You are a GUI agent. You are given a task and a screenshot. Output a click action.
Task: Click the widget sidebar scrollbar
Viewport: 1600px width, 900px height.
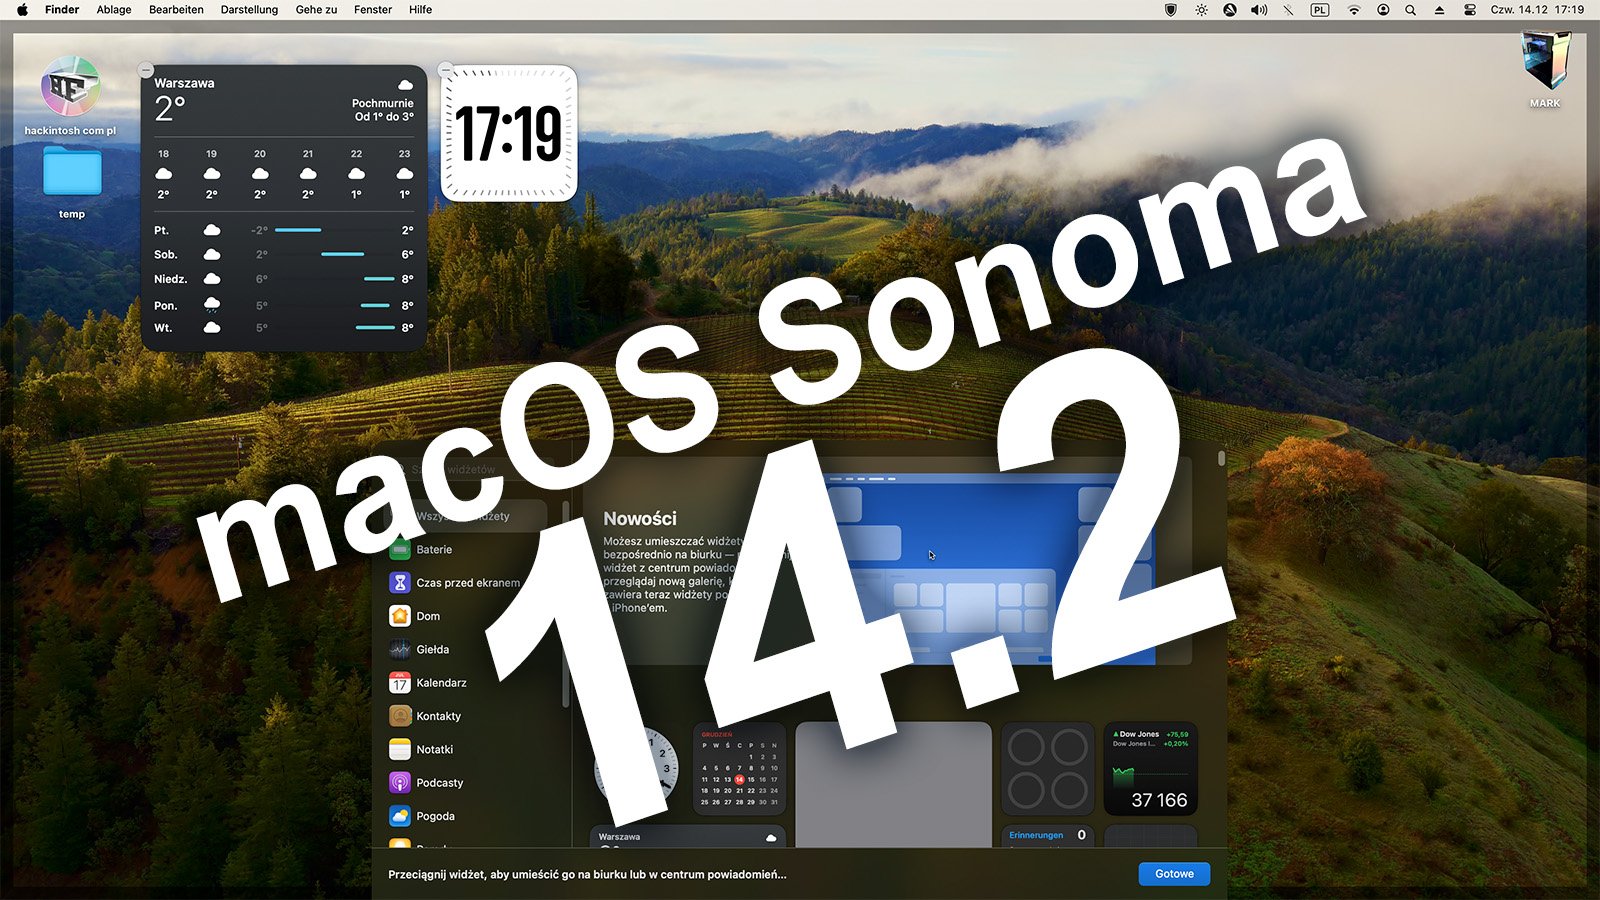coord(565,604)
